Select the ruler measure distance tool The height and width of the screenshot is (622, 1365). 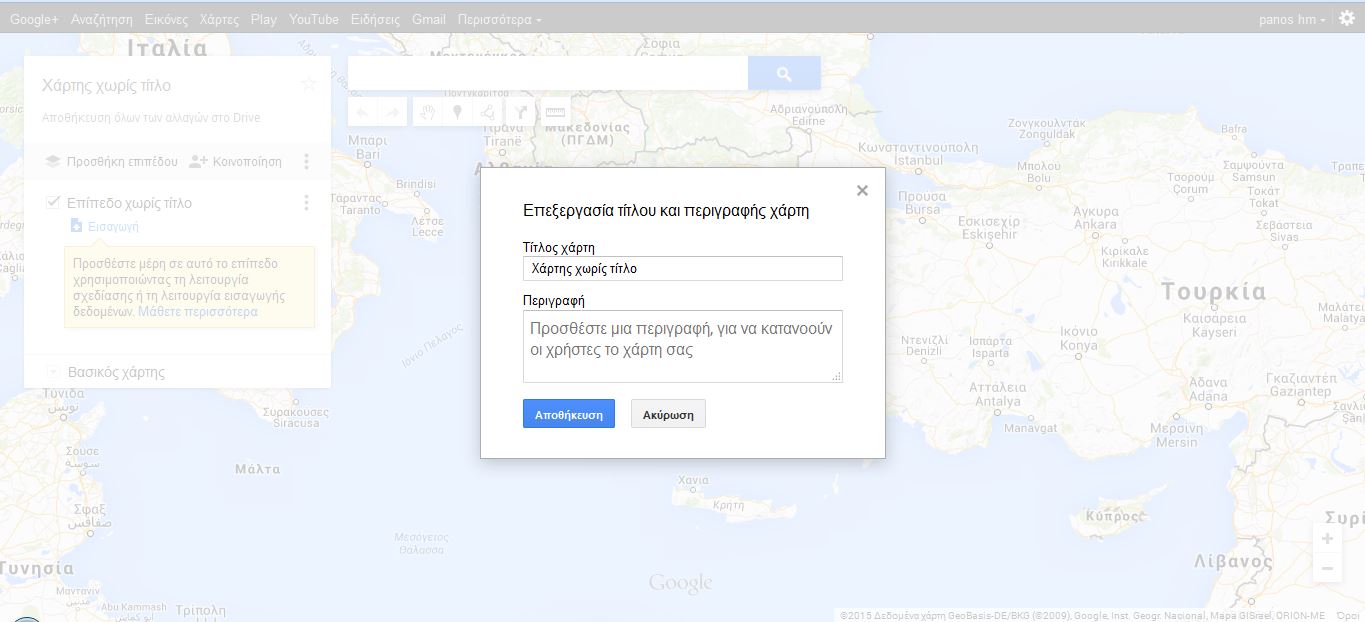coord(555,113)
